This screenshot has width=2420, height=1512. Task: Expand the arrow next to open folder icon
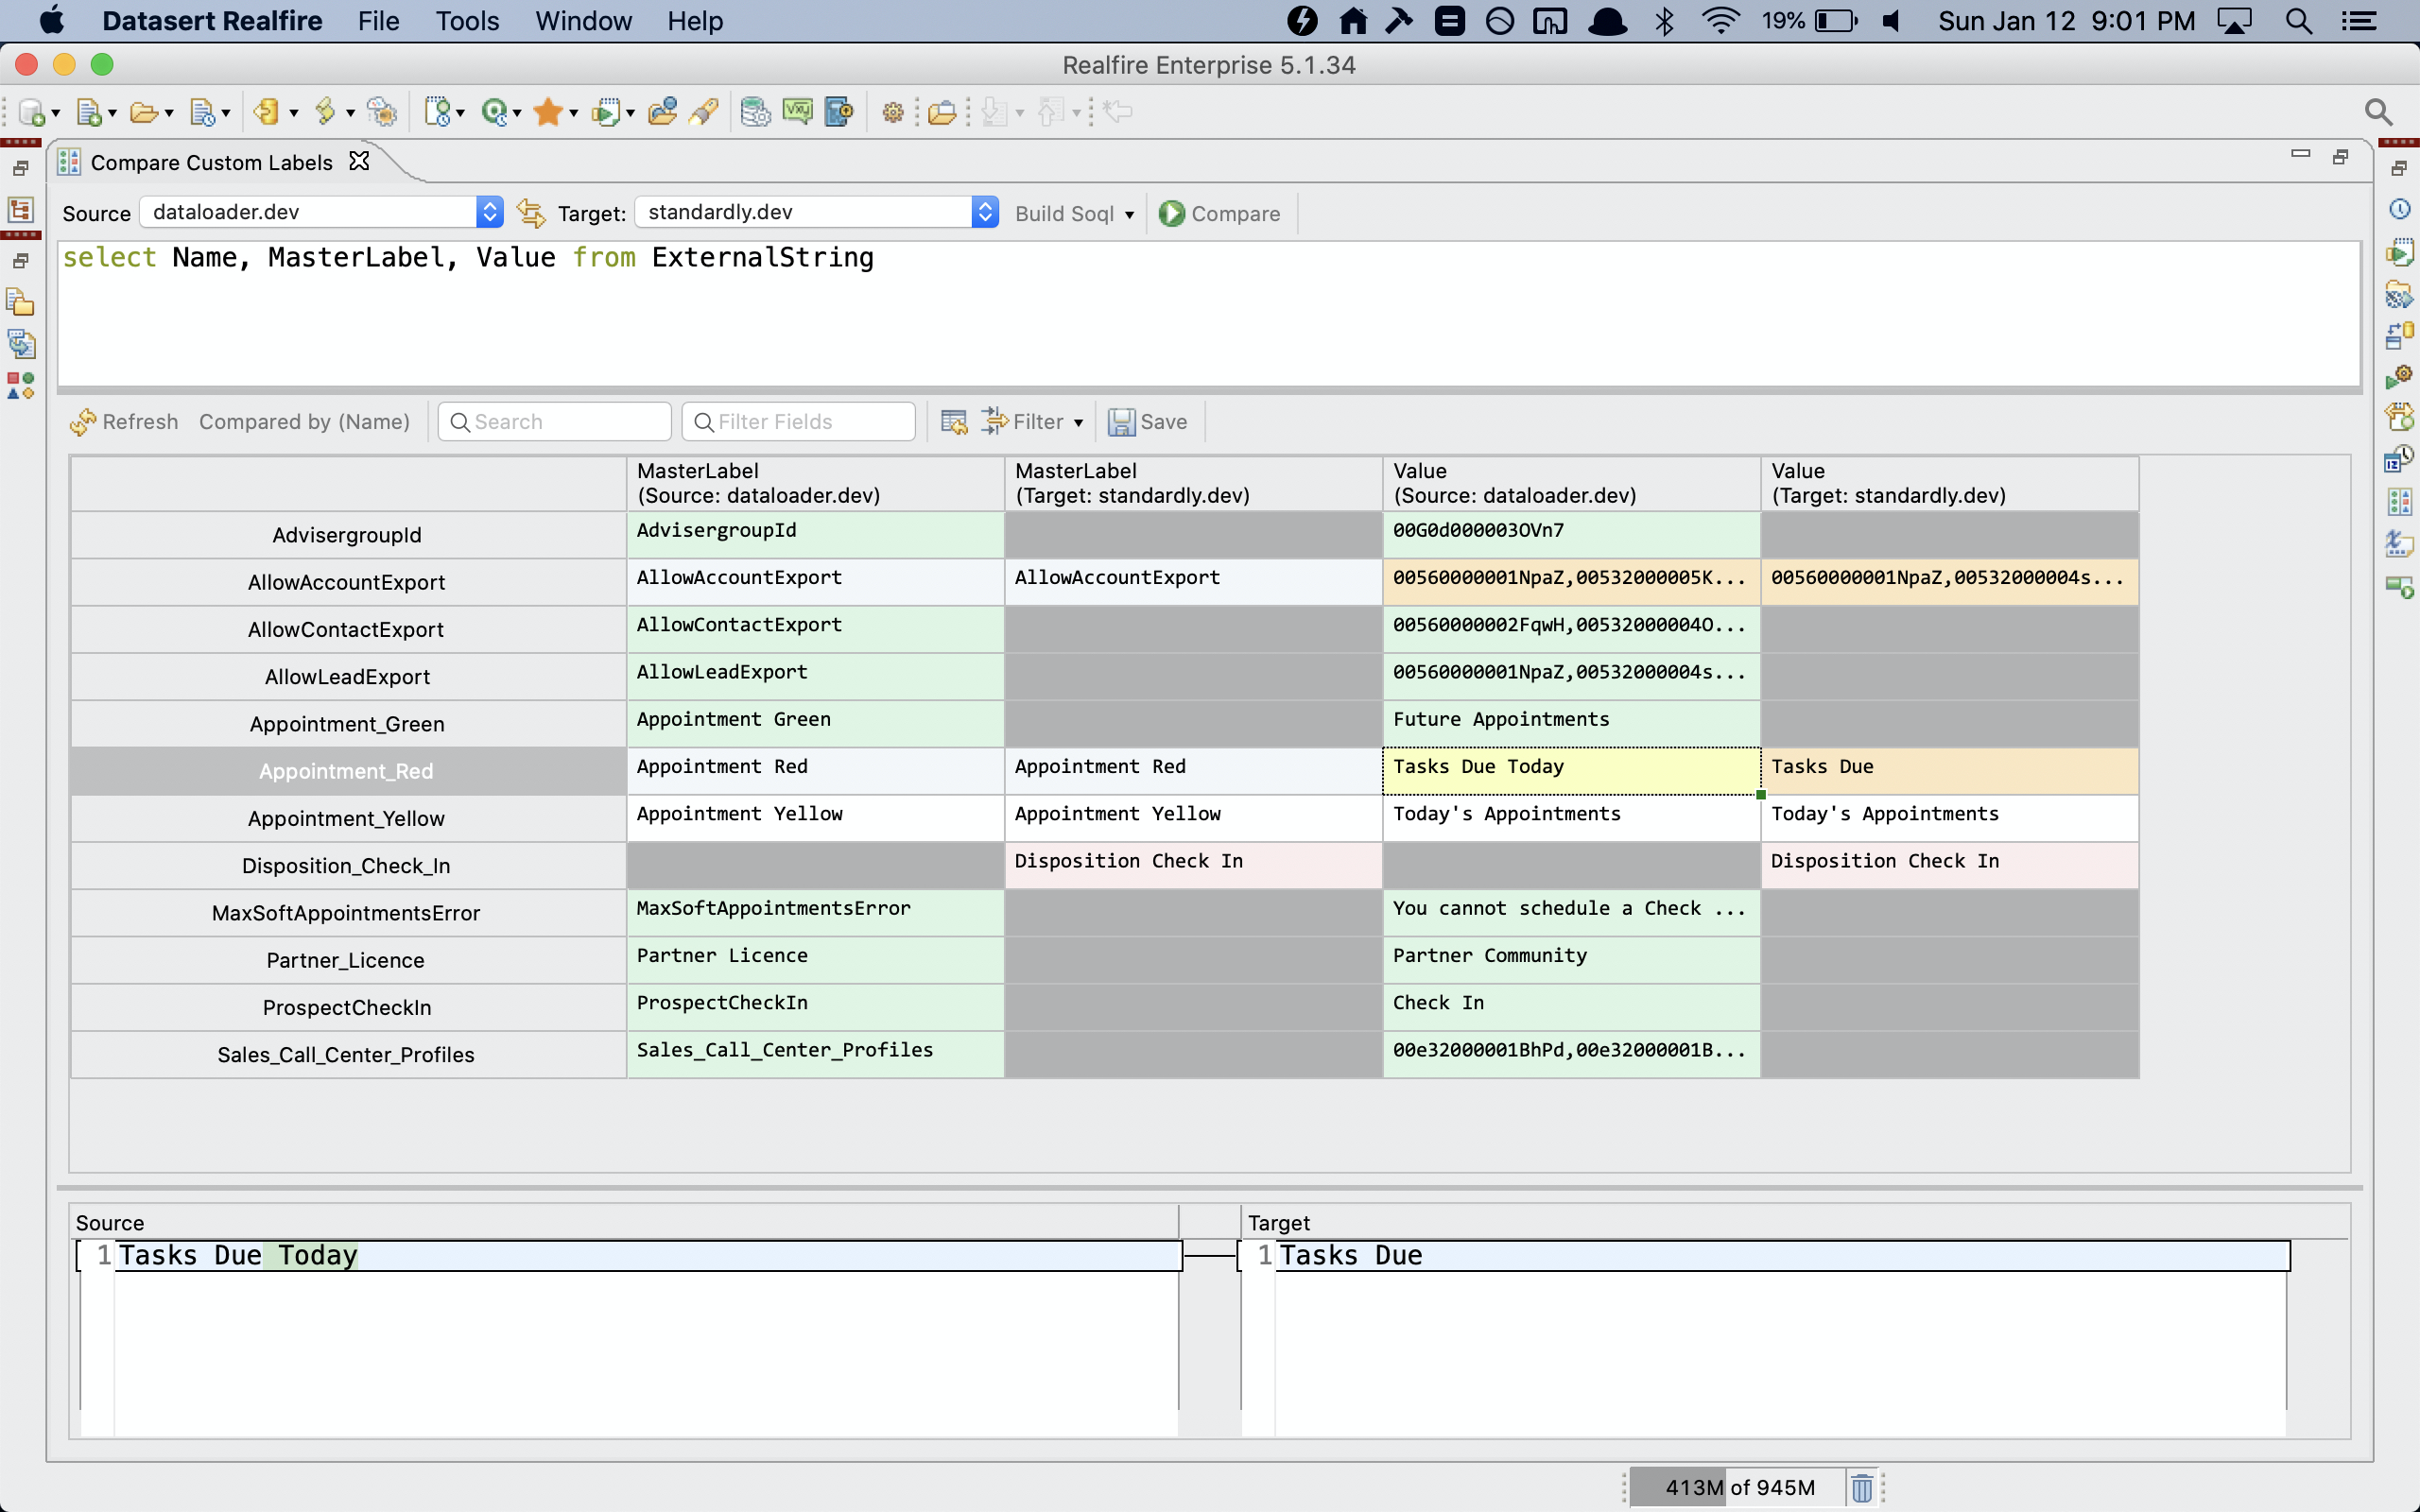[169, 113]
